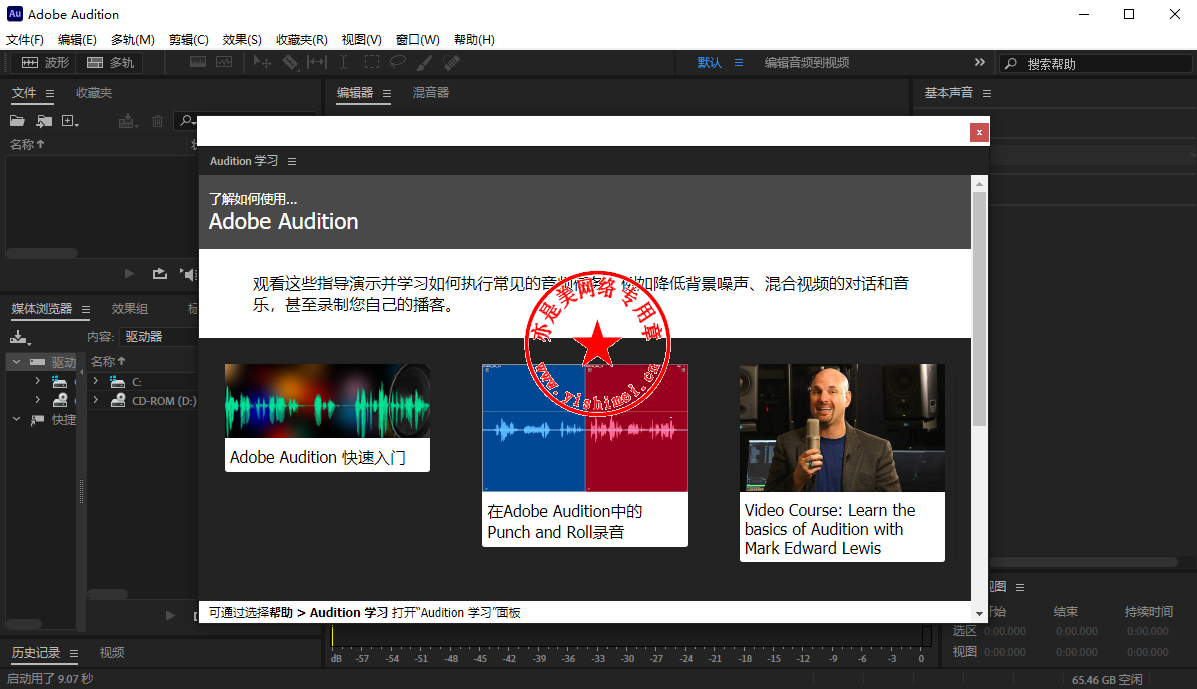Open the 内容 驱动器 dropdown
1197x689 pixels.
pos(158,336)
